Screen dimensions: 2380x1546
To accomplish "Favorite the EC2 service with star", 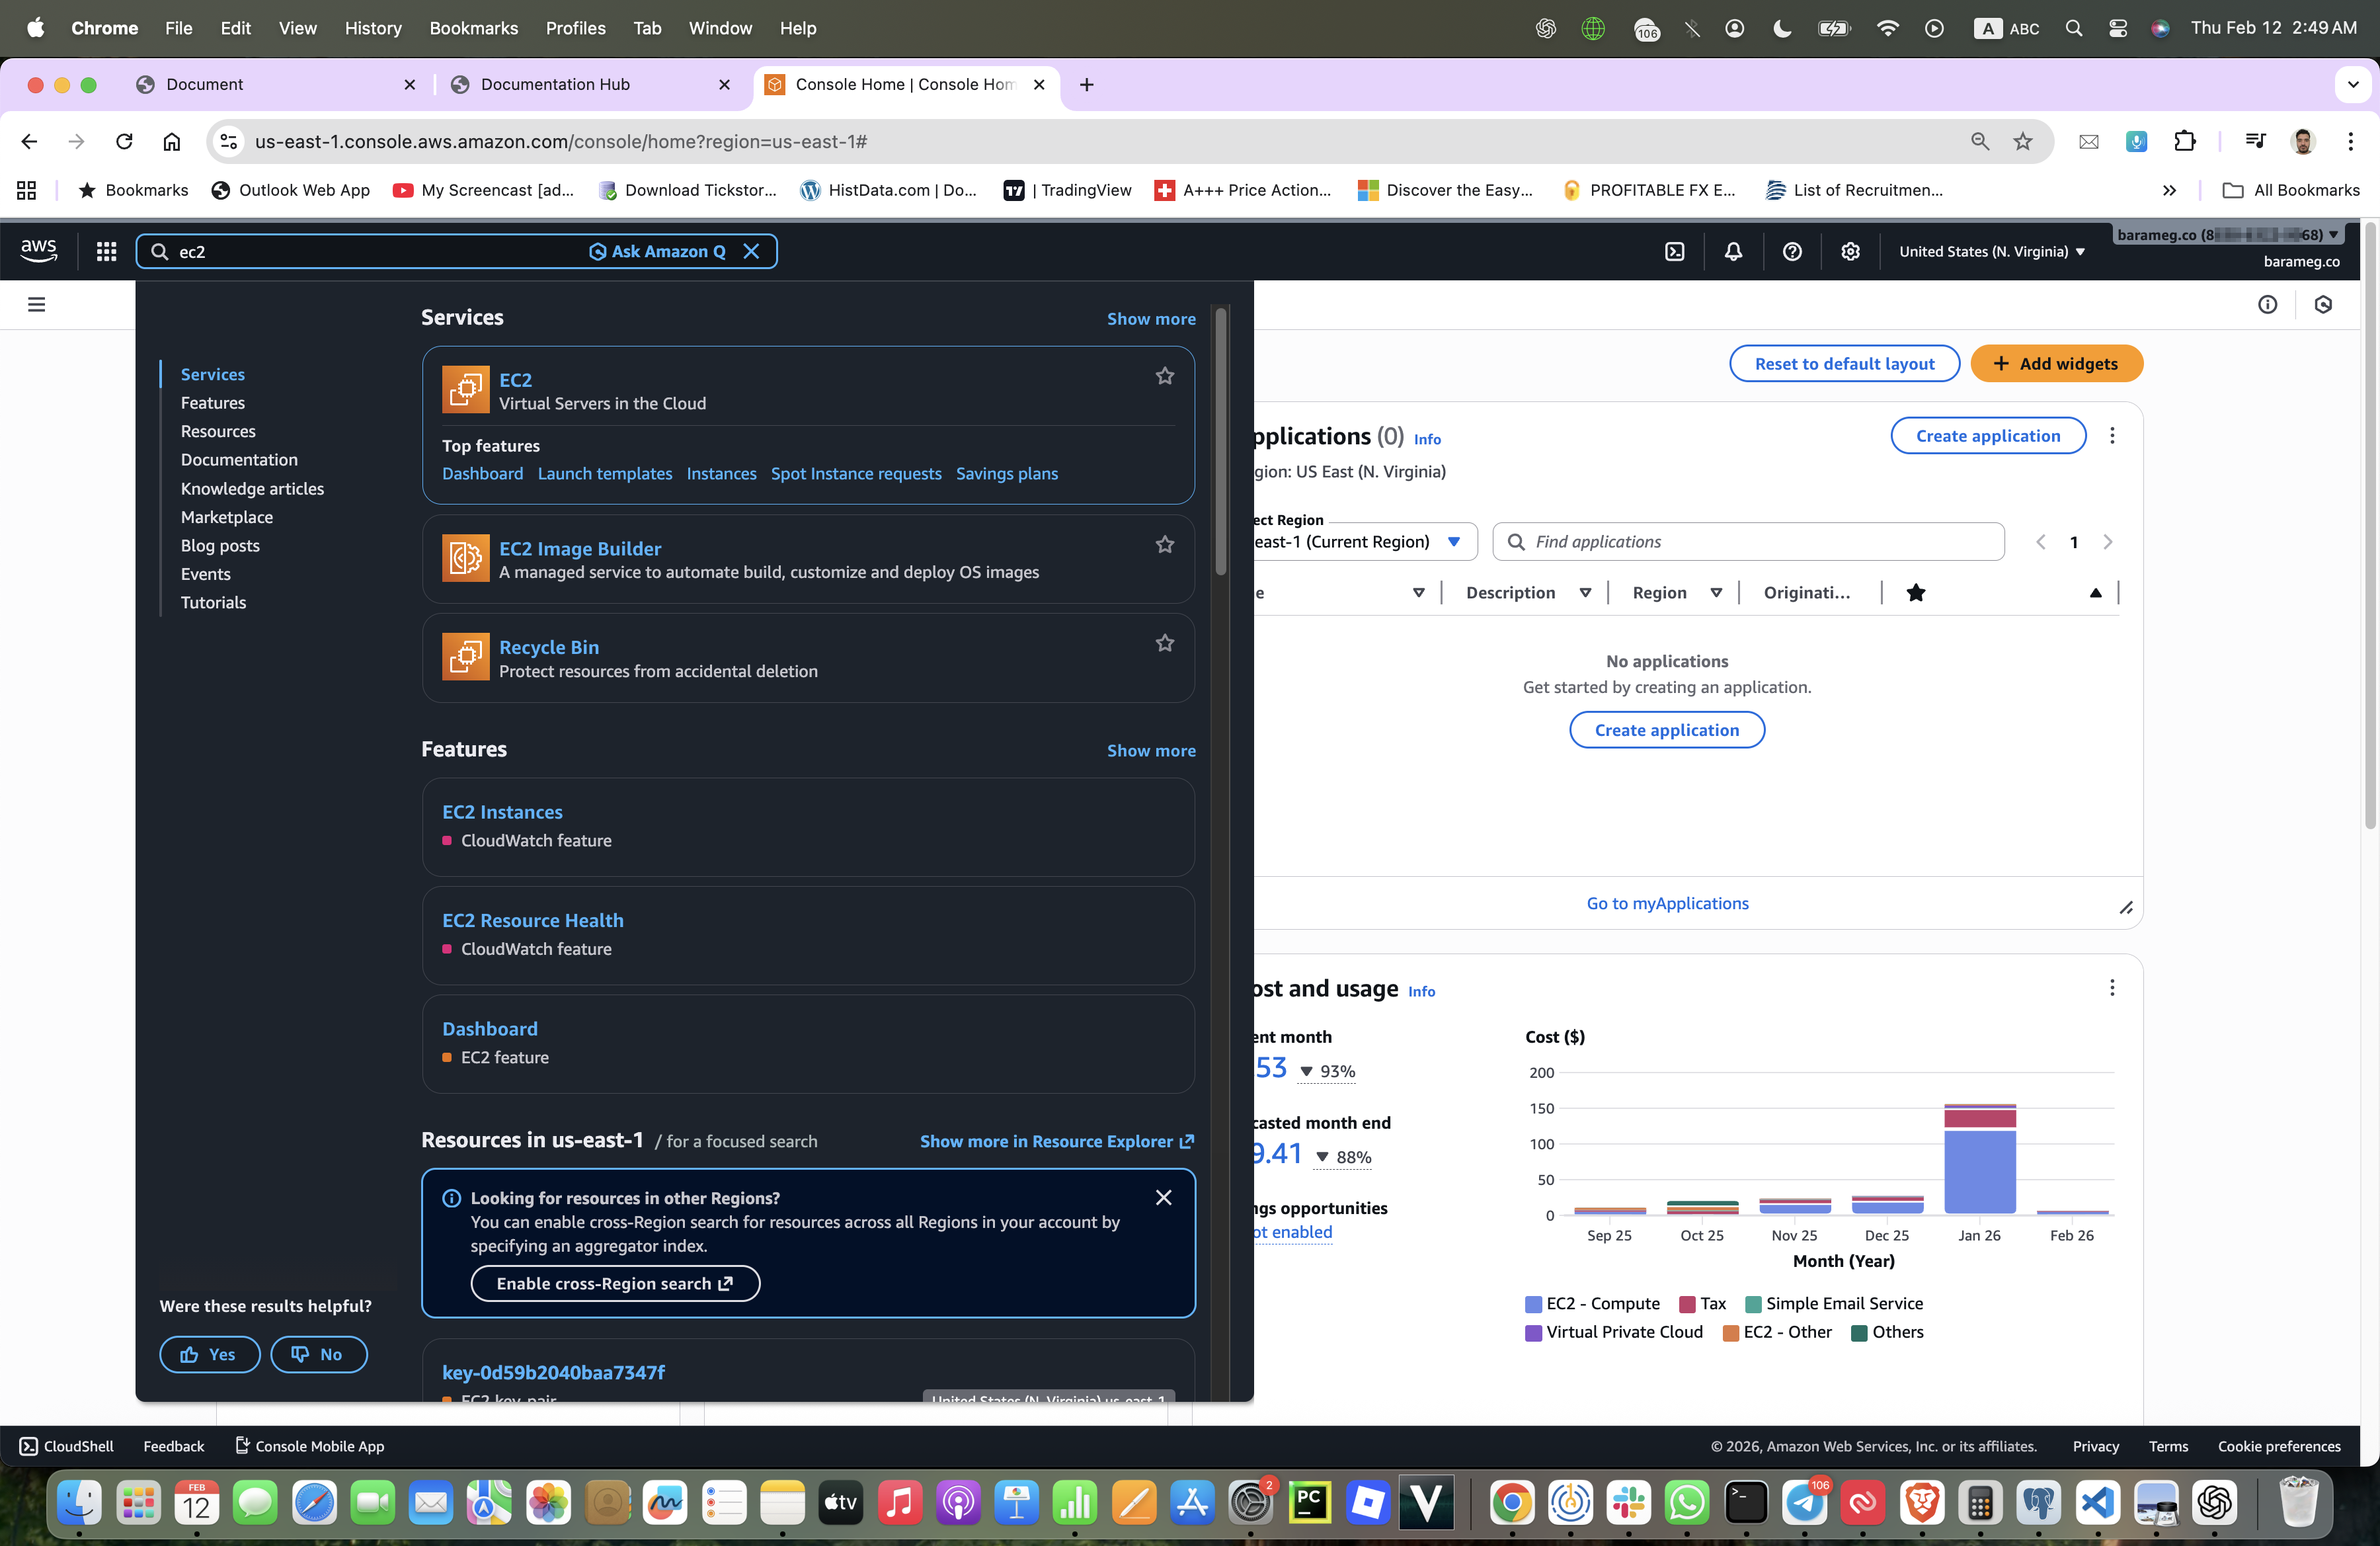I will point(1164,376).
